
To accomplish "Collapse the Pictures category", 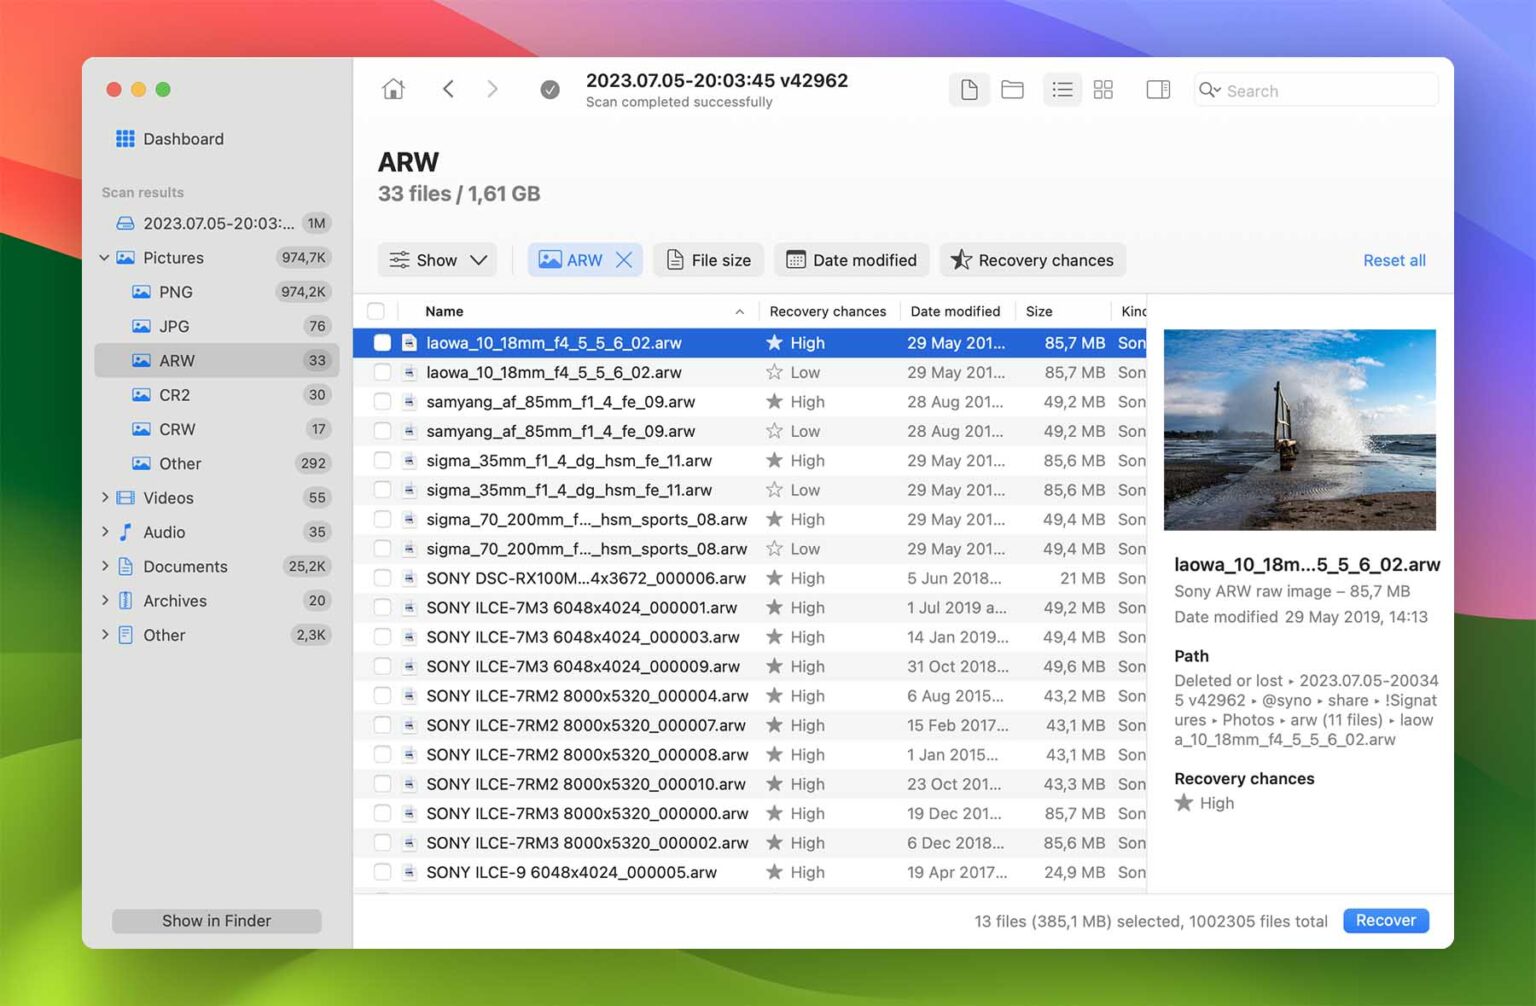I will 104,257.
